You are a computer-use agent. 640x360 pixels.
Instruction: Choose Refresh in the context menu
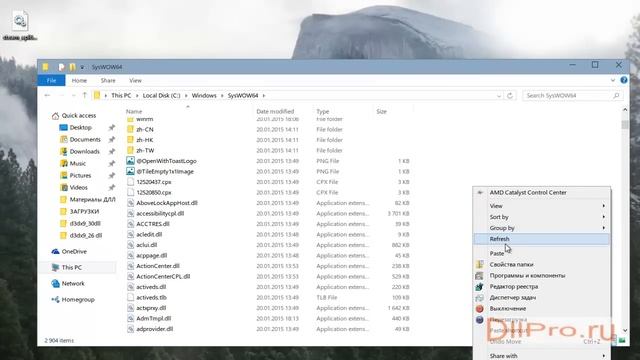point(542,239)
